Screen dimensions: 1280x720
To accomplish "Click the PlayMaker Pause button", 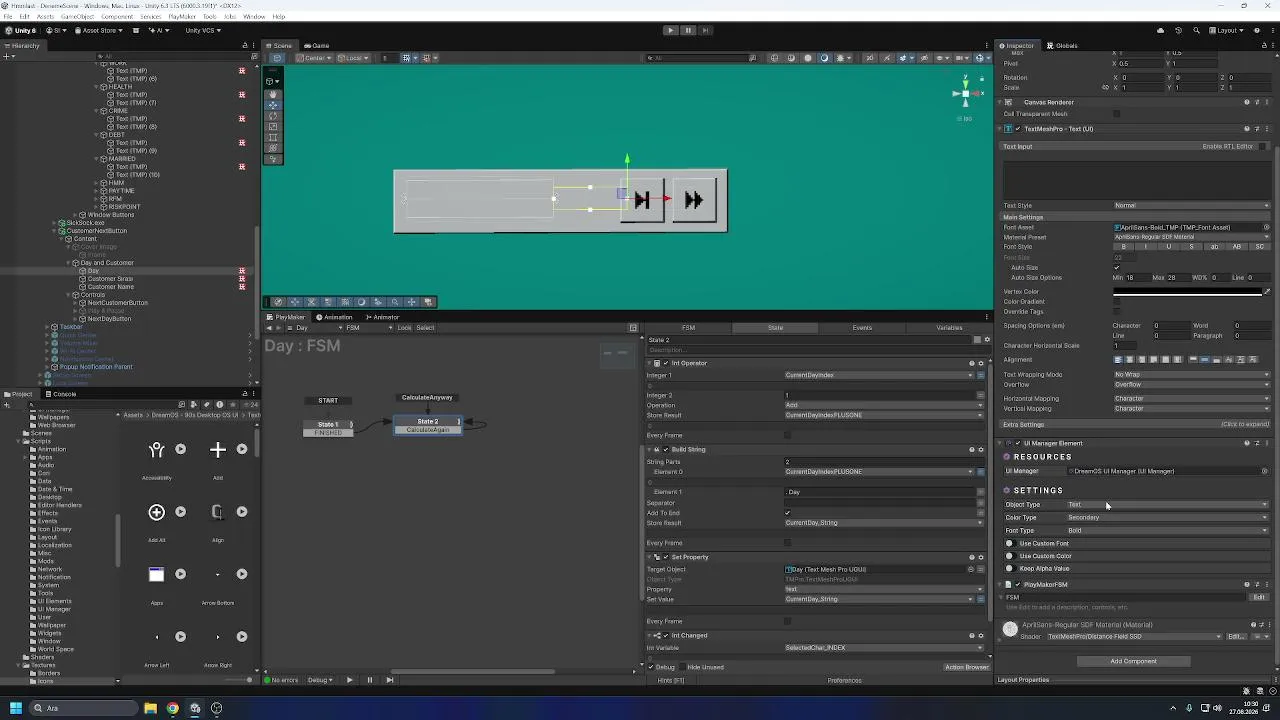I will [369, 680].
